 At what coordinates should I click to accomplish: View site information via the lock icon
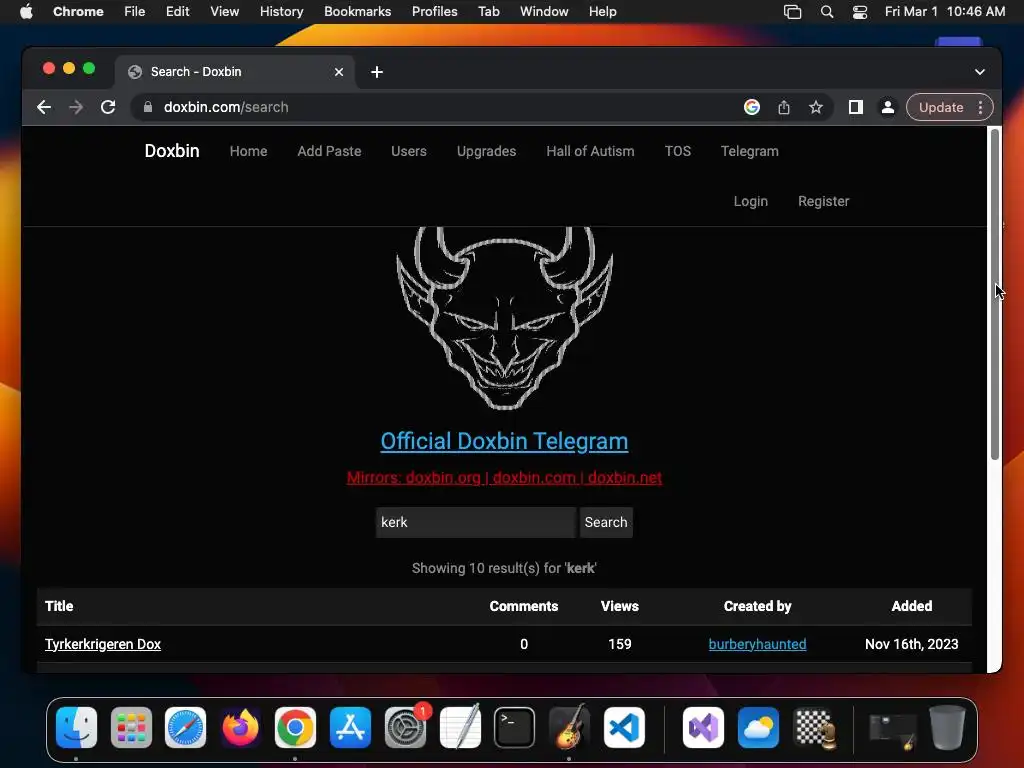[148, 107]
